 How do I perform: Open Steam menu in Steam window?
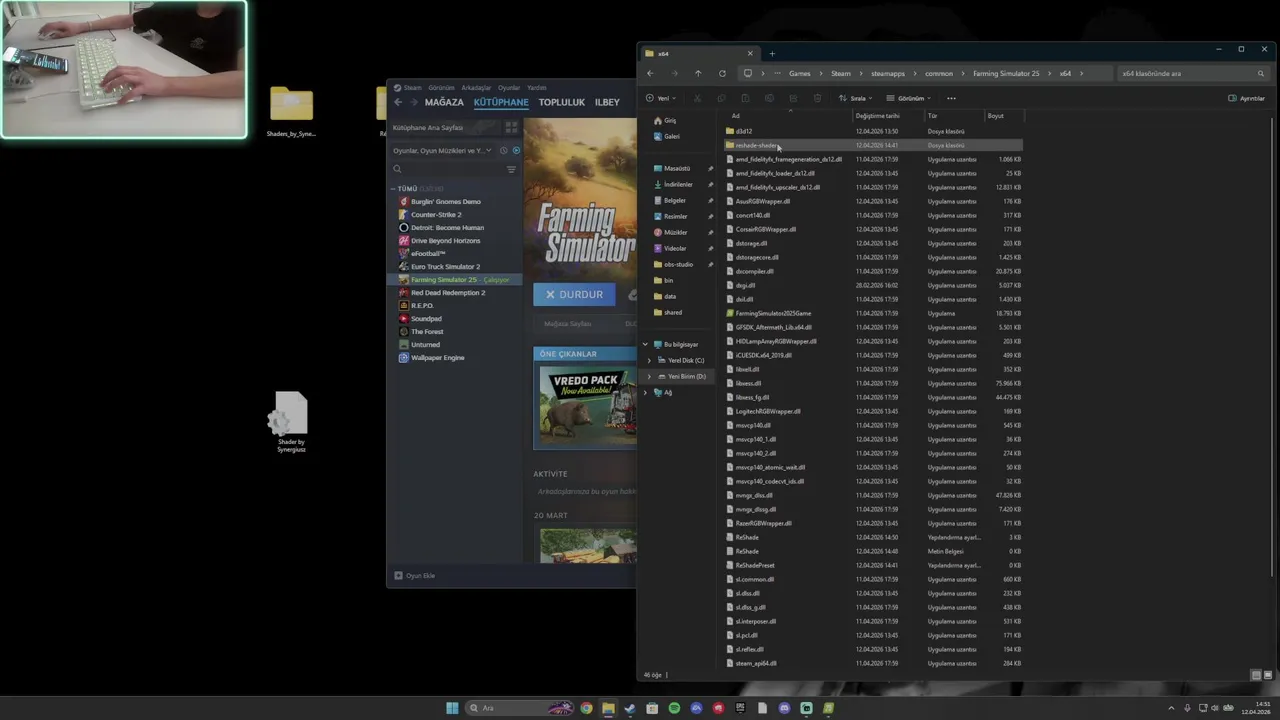pyautogui.click(x=407, y=87)
